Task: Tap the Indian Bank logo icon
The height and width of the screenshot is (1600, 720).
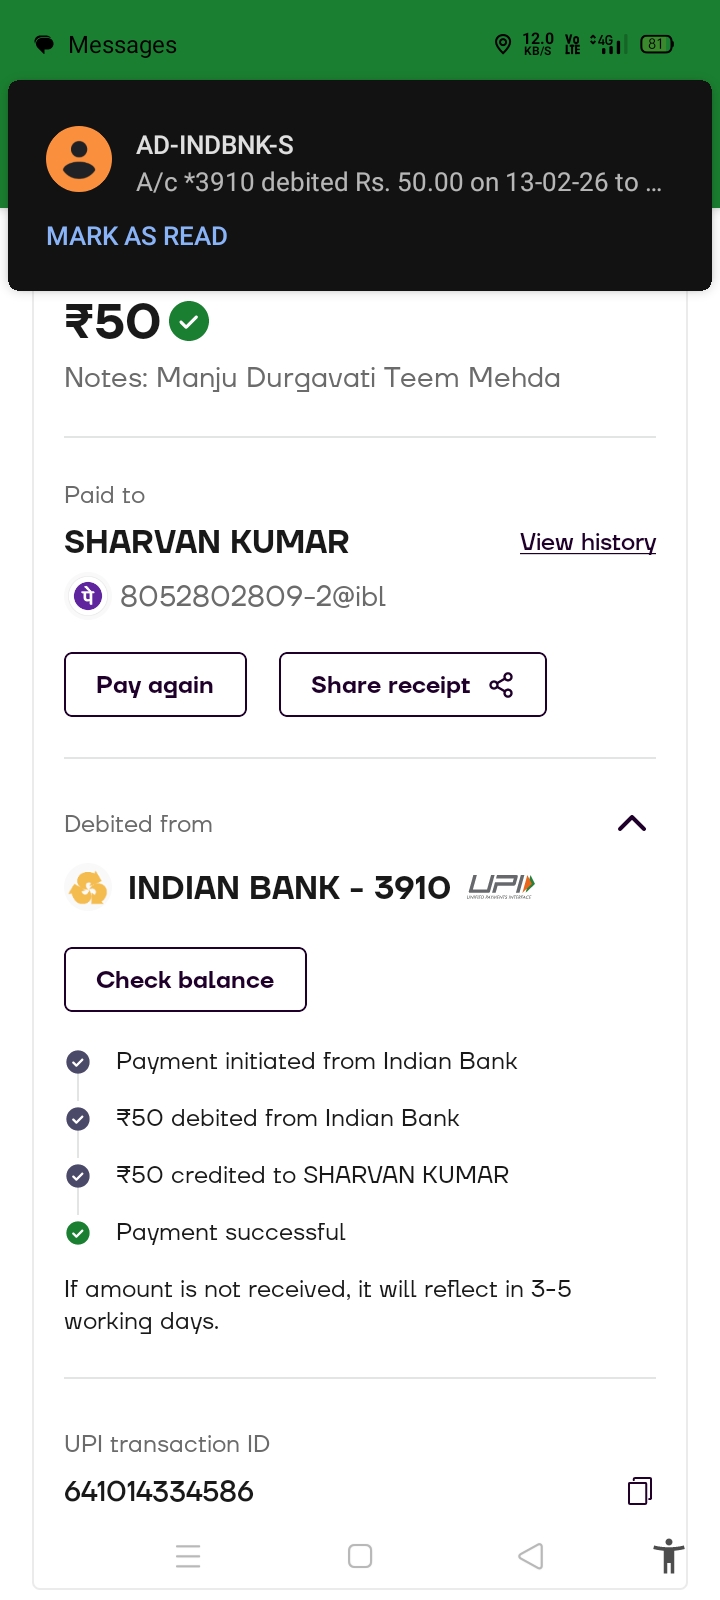Action: (88, 887)
